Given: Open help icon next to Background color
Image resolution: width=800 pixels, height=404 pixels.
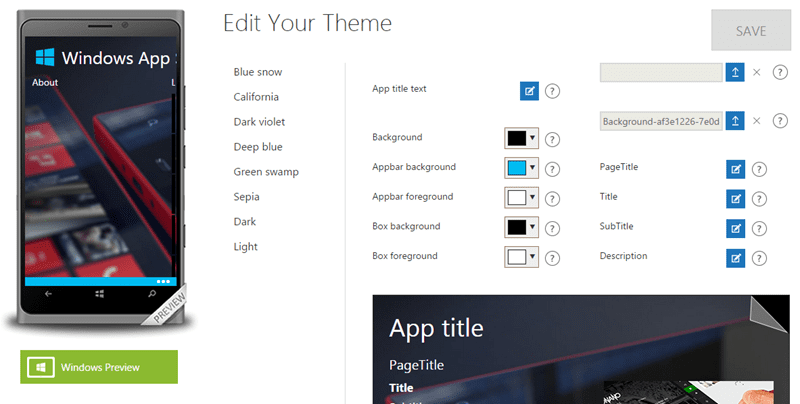Looking at the screenshot, I should [552, 139].
